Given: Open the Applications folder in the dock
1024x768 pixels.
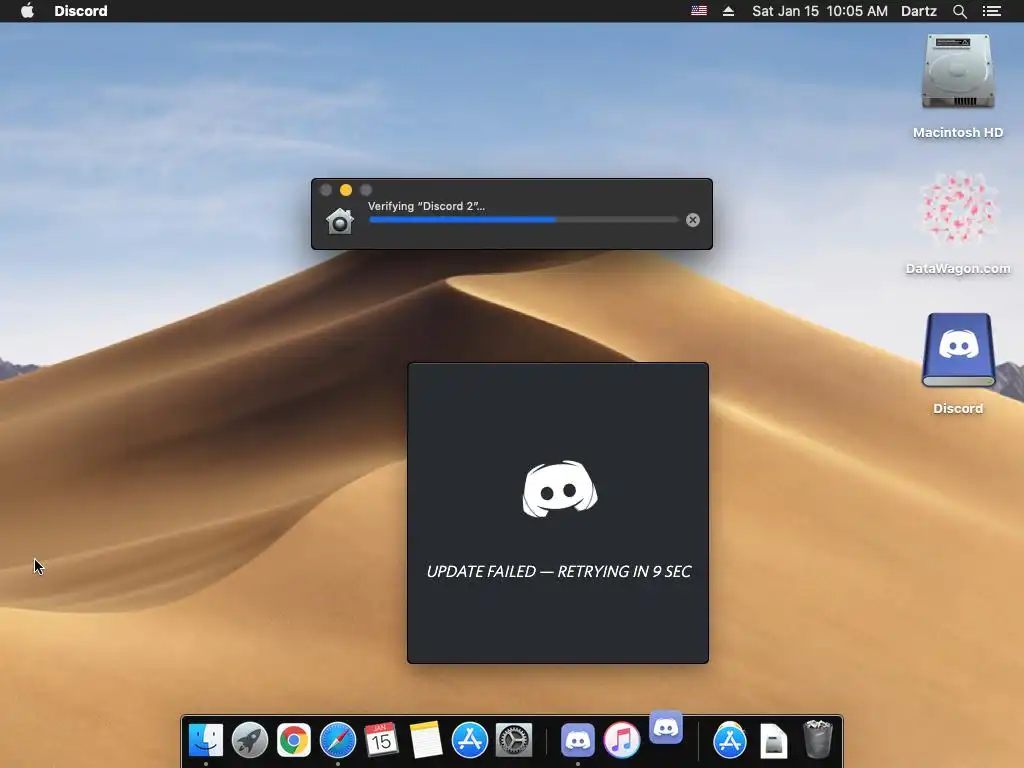Looking at the screenshot, I should point(729,741).
